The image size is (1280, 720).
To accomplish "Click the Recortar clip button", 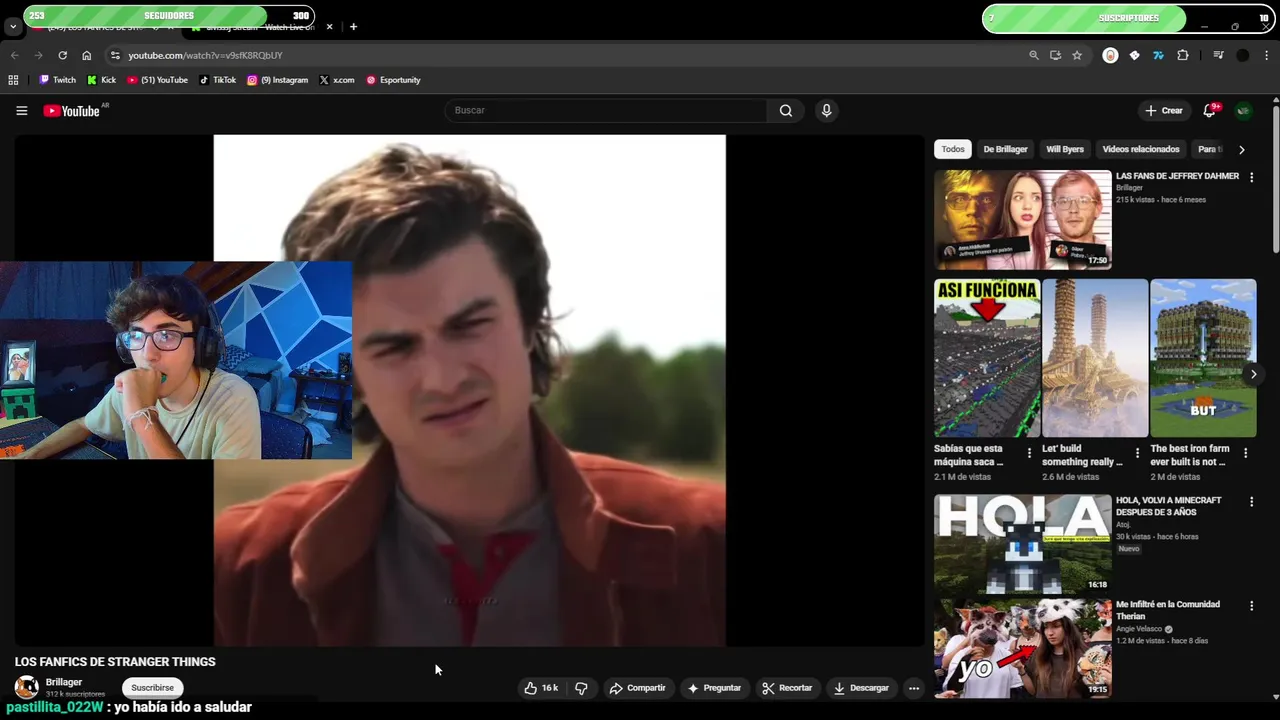I will (787, 688).
